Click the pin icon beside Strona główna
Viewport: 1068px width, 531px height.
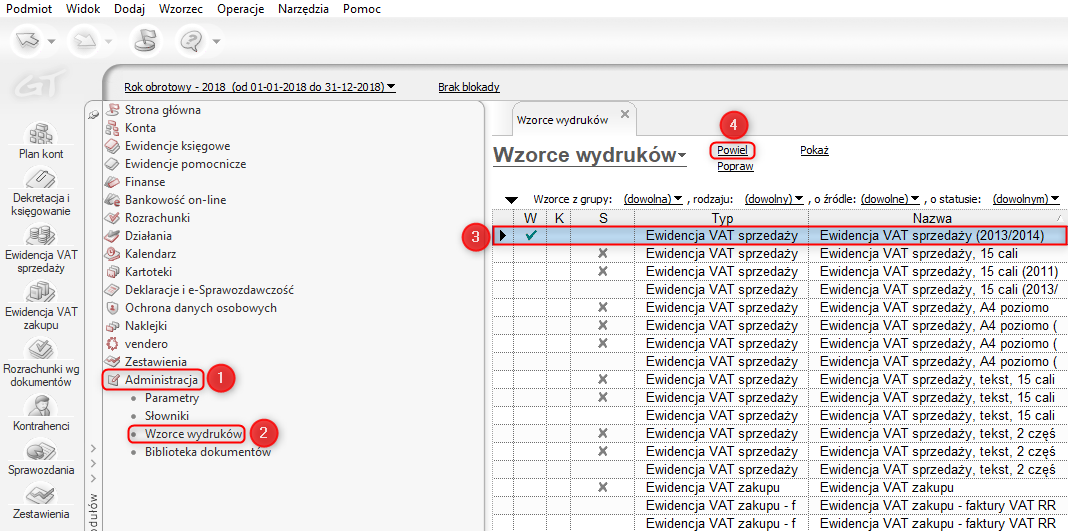pos(93,116)
